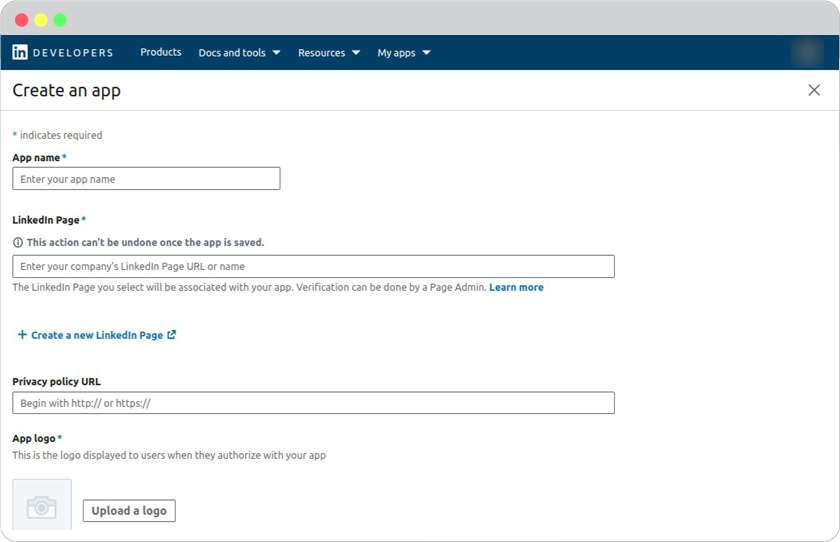Click the external link icon after LinkedIn Page
The height and width of the screenshot is (542, 840).
(171, 335)
